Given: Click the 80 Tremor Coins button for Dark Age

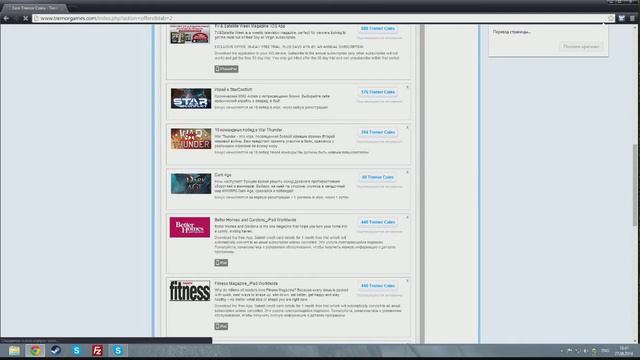Looking at the screenshot, I should (378, 177).
